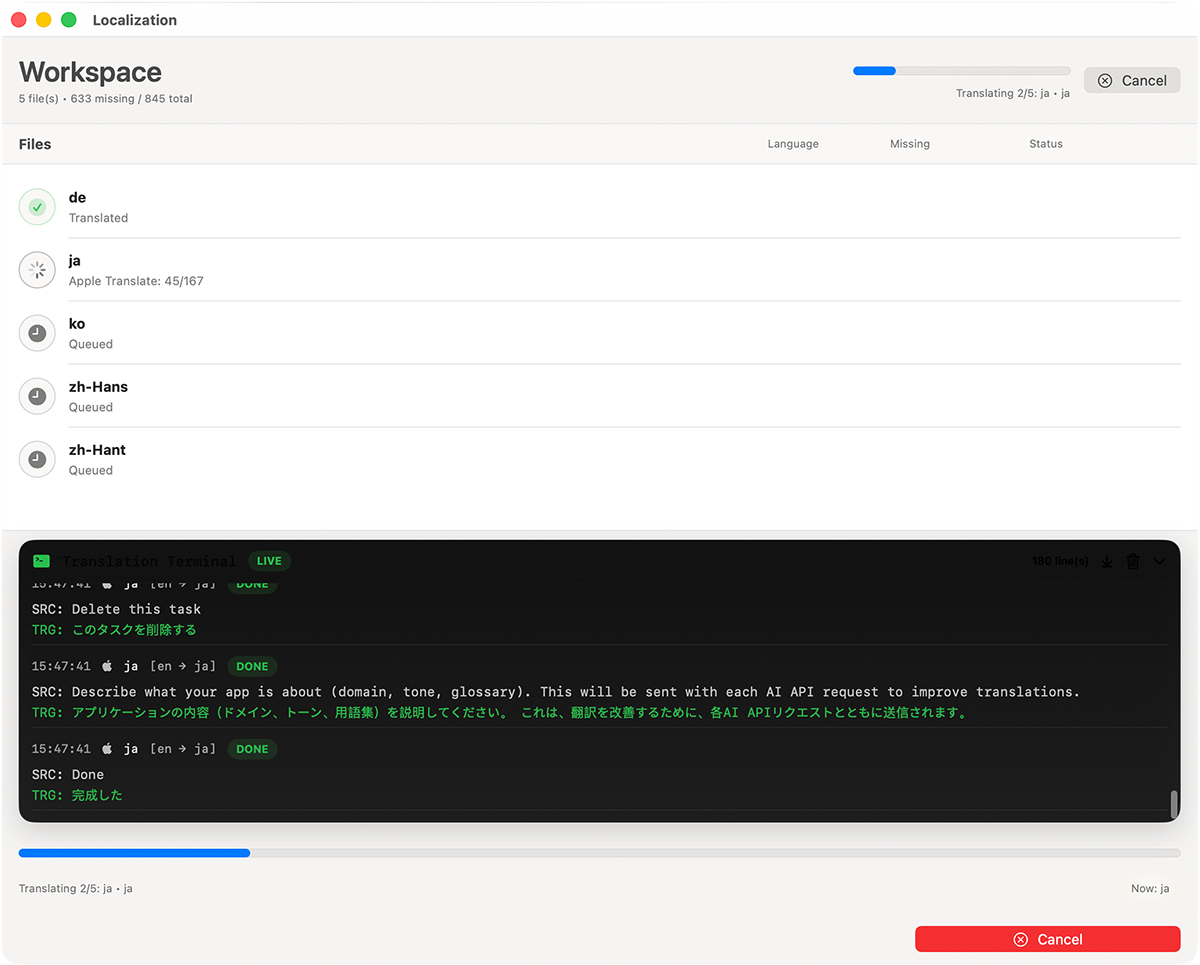Click top 'Translating 2/5: ja • ja' status text
1200x965 pixels.
pos(1013,93)
